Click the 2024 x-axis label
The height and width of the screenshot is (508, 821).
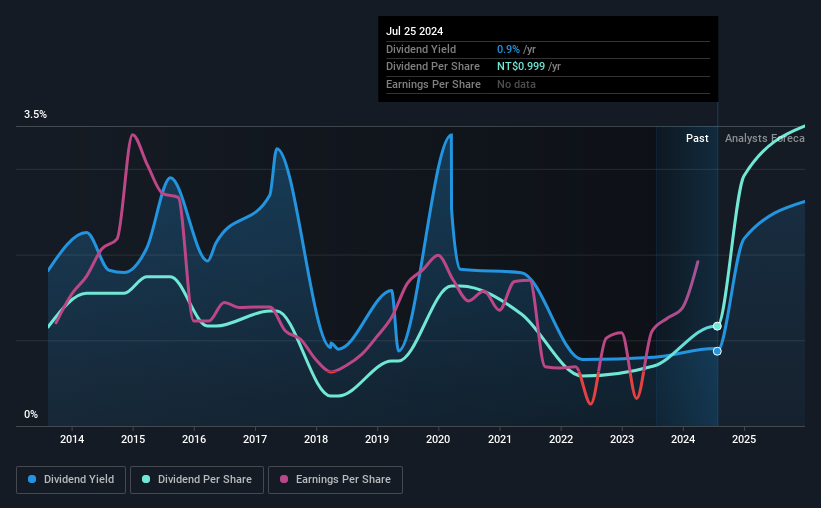683,439
